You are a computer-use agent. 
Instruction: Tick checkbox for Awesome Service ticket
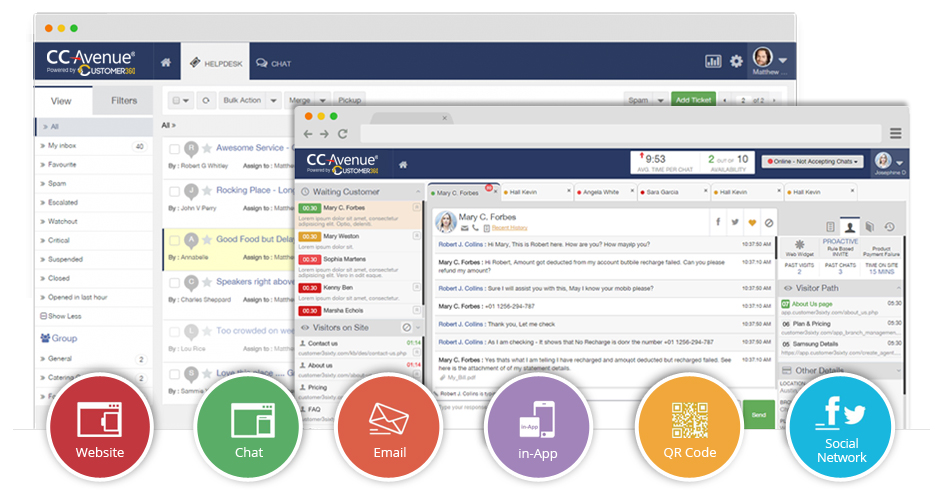(174, 149)
